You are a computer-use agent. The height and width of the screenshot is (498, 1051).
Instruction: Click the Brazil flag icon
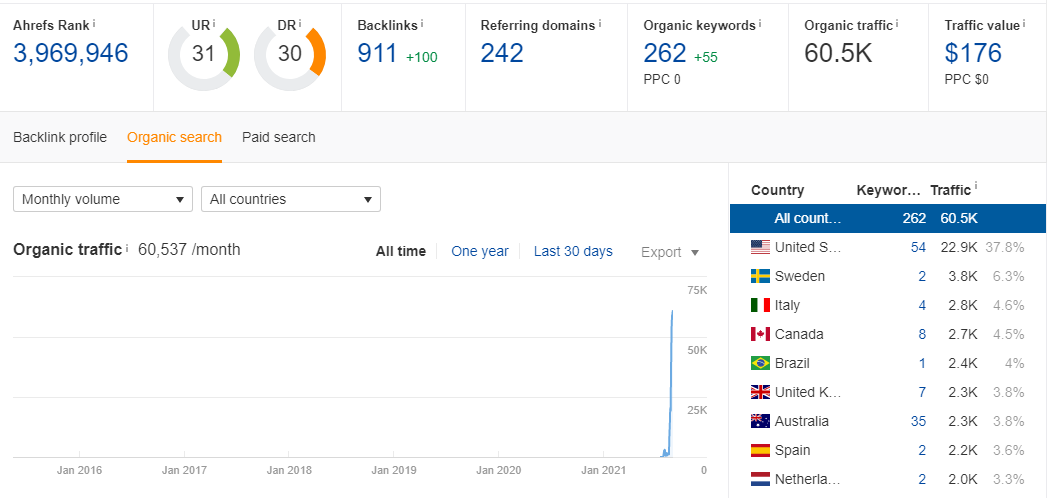click(x=761, y=363)
